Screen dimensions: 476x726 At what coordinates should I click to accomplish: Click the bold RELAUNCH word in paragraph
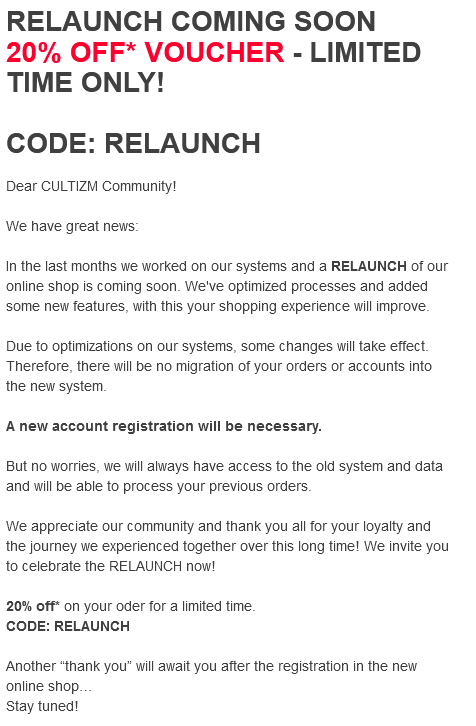[369, 266]
